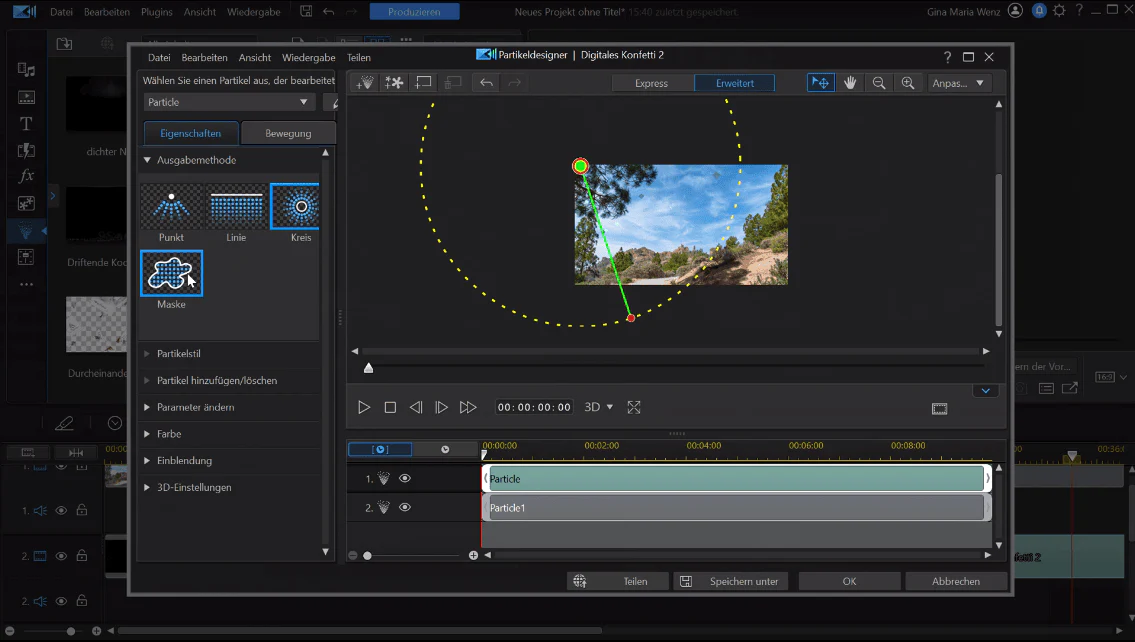Expand the Einblendung section
The width and height of the screenshot is (1135, 642).
(x=147, y=460)
